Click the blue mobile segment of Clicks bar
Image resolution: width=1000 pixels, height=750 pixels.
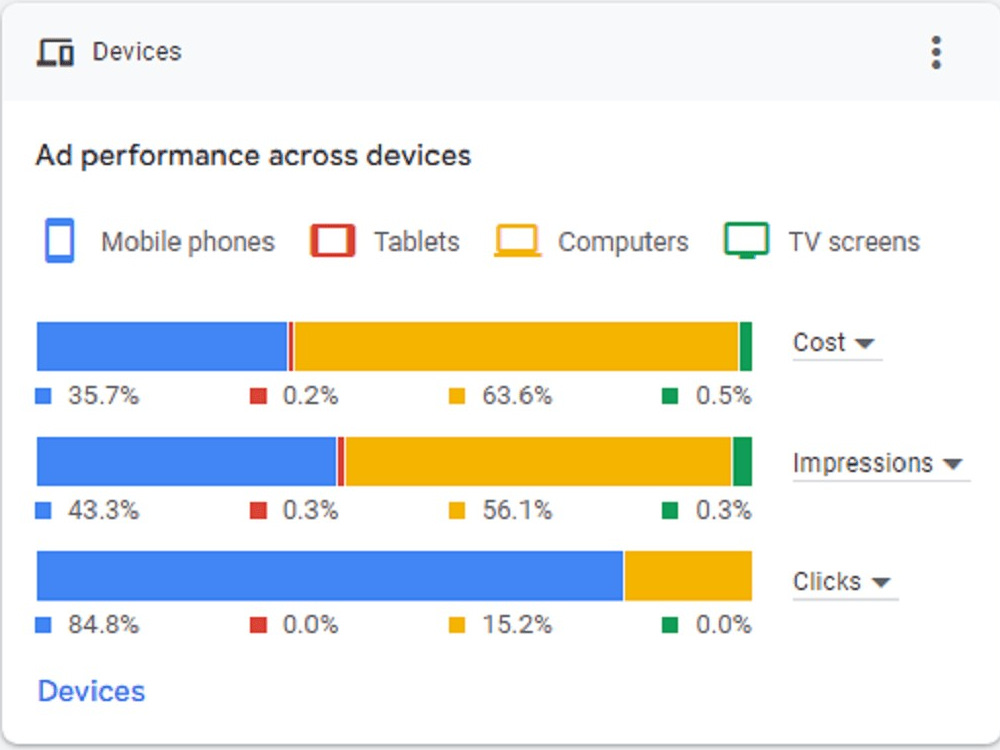click(x=330, y=576)
